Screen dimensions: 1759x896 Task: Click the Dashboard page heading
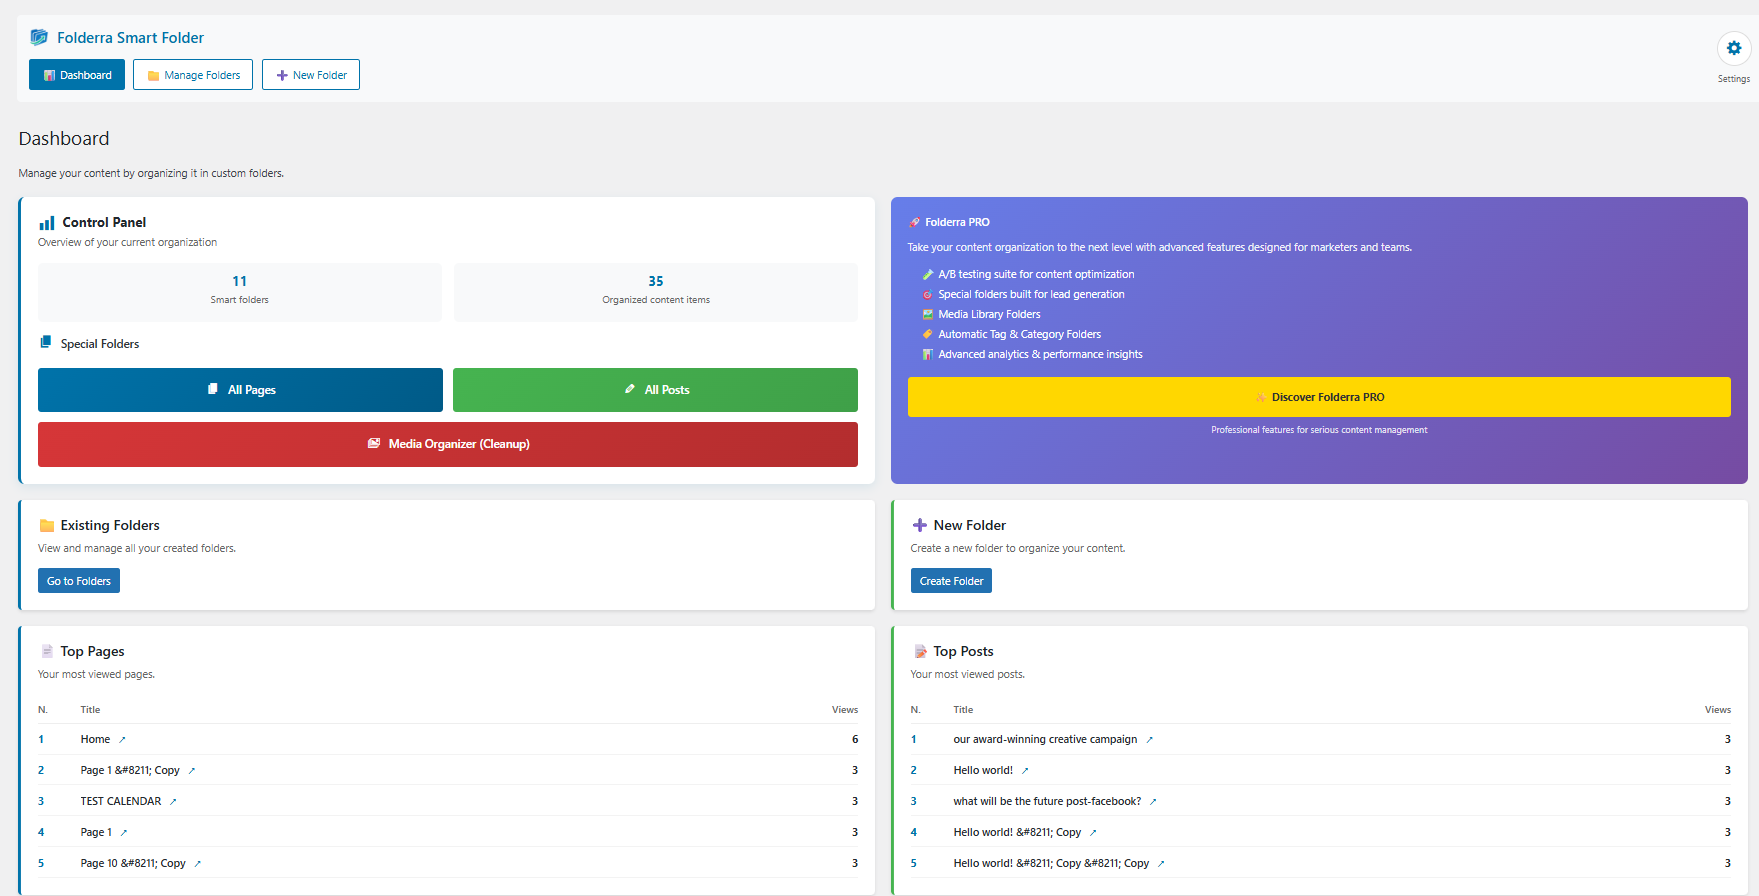pos(64,139)
